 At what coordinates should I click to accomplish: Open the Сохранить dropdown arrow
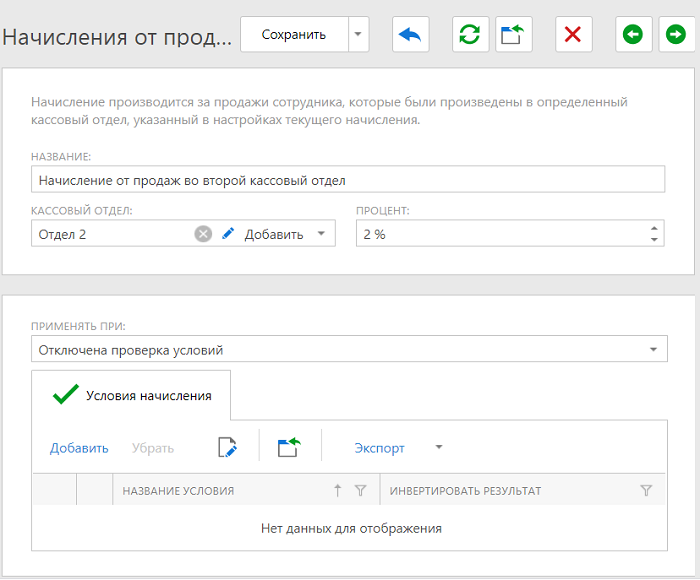click(x=358, y=34)
